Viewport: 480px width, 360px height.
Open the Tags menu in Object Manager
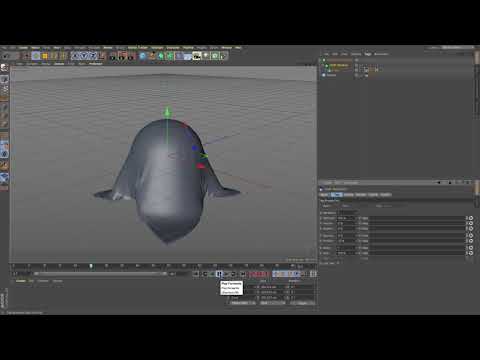click(368, 54)
